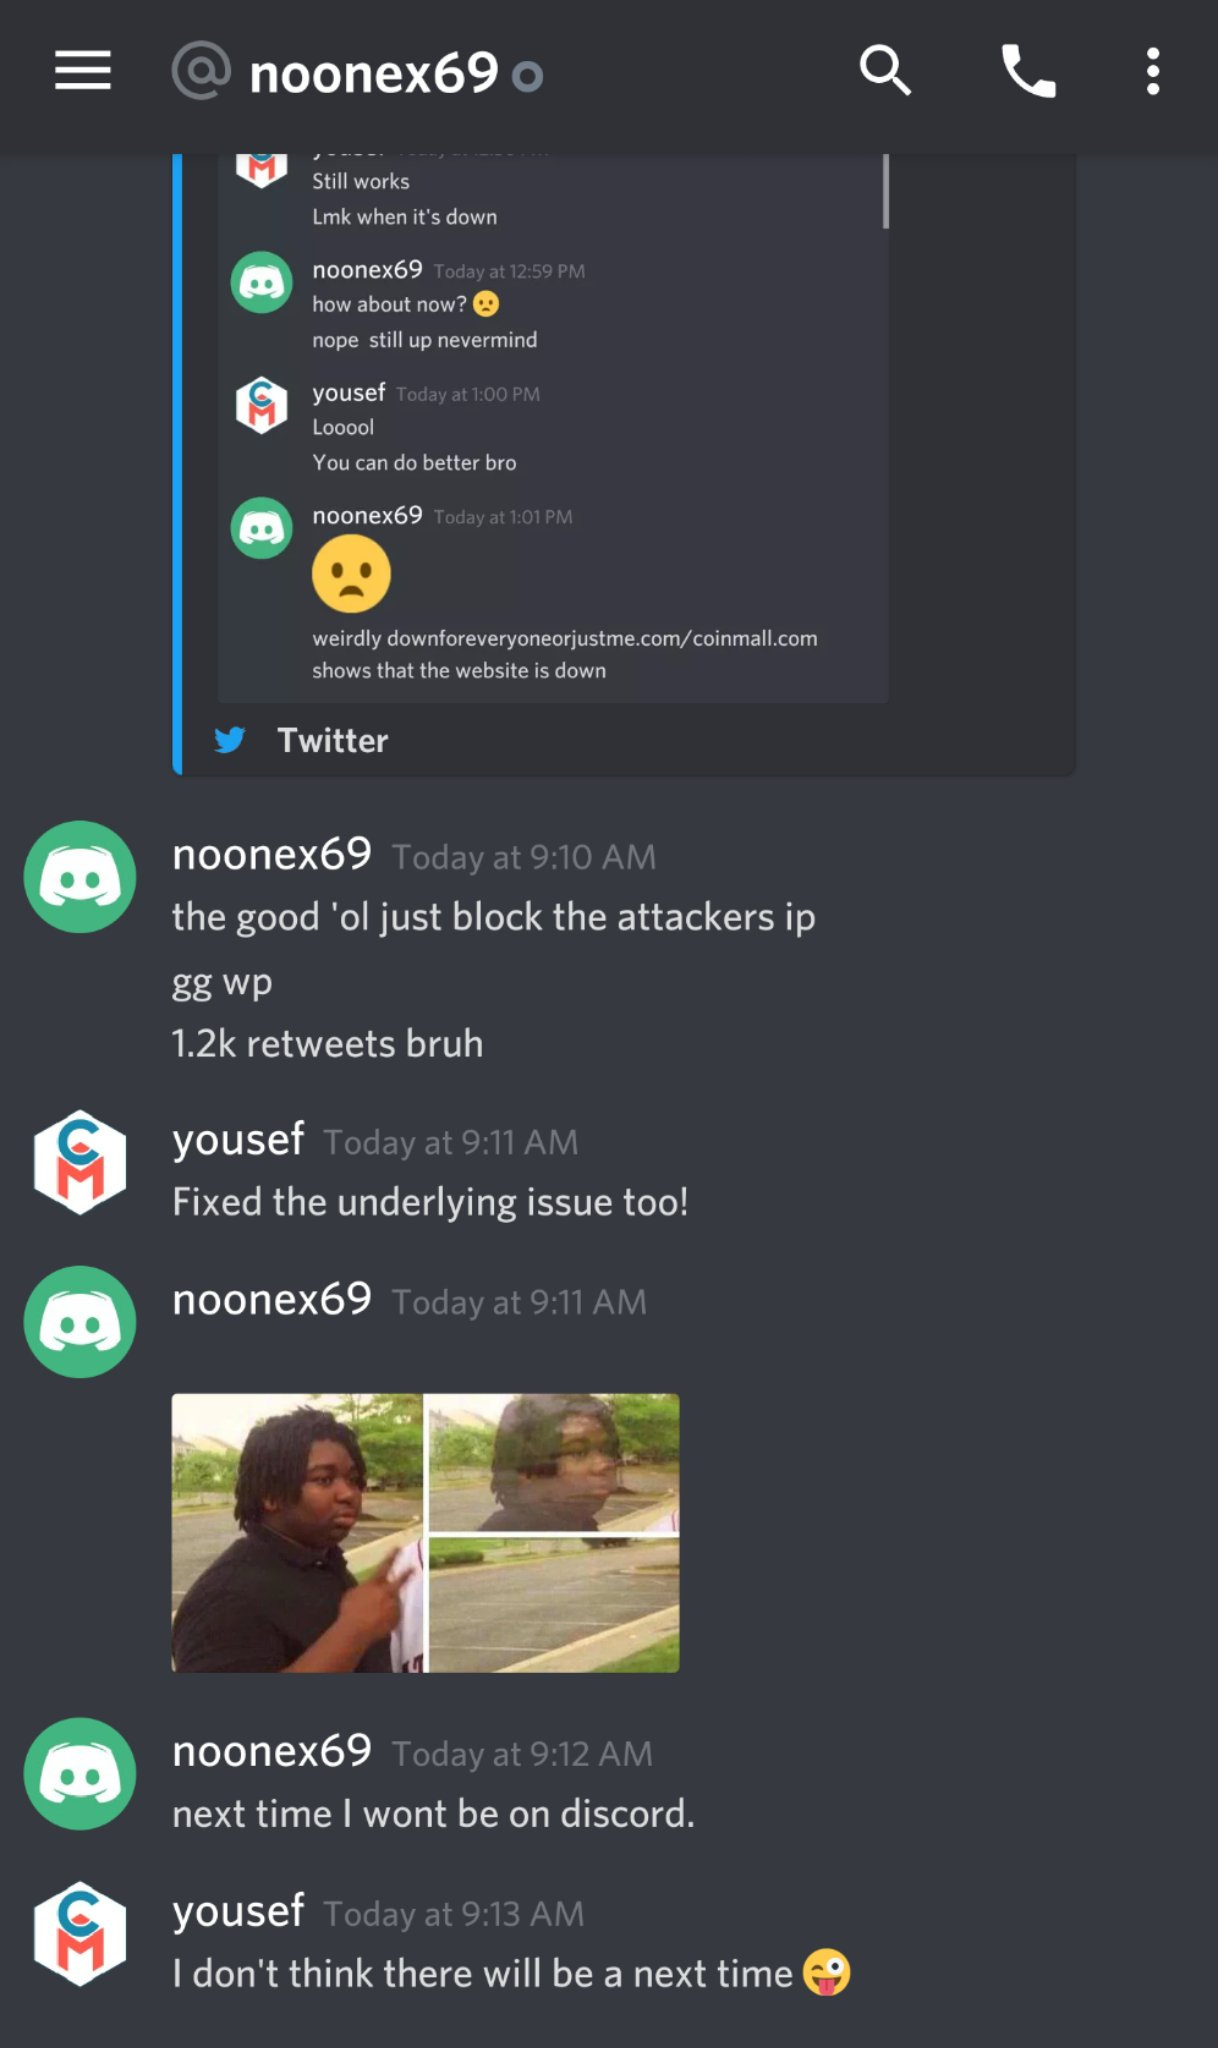Tap the winking tongue emoji
Screen dimensions: 1218x2048
point(826,1972)
